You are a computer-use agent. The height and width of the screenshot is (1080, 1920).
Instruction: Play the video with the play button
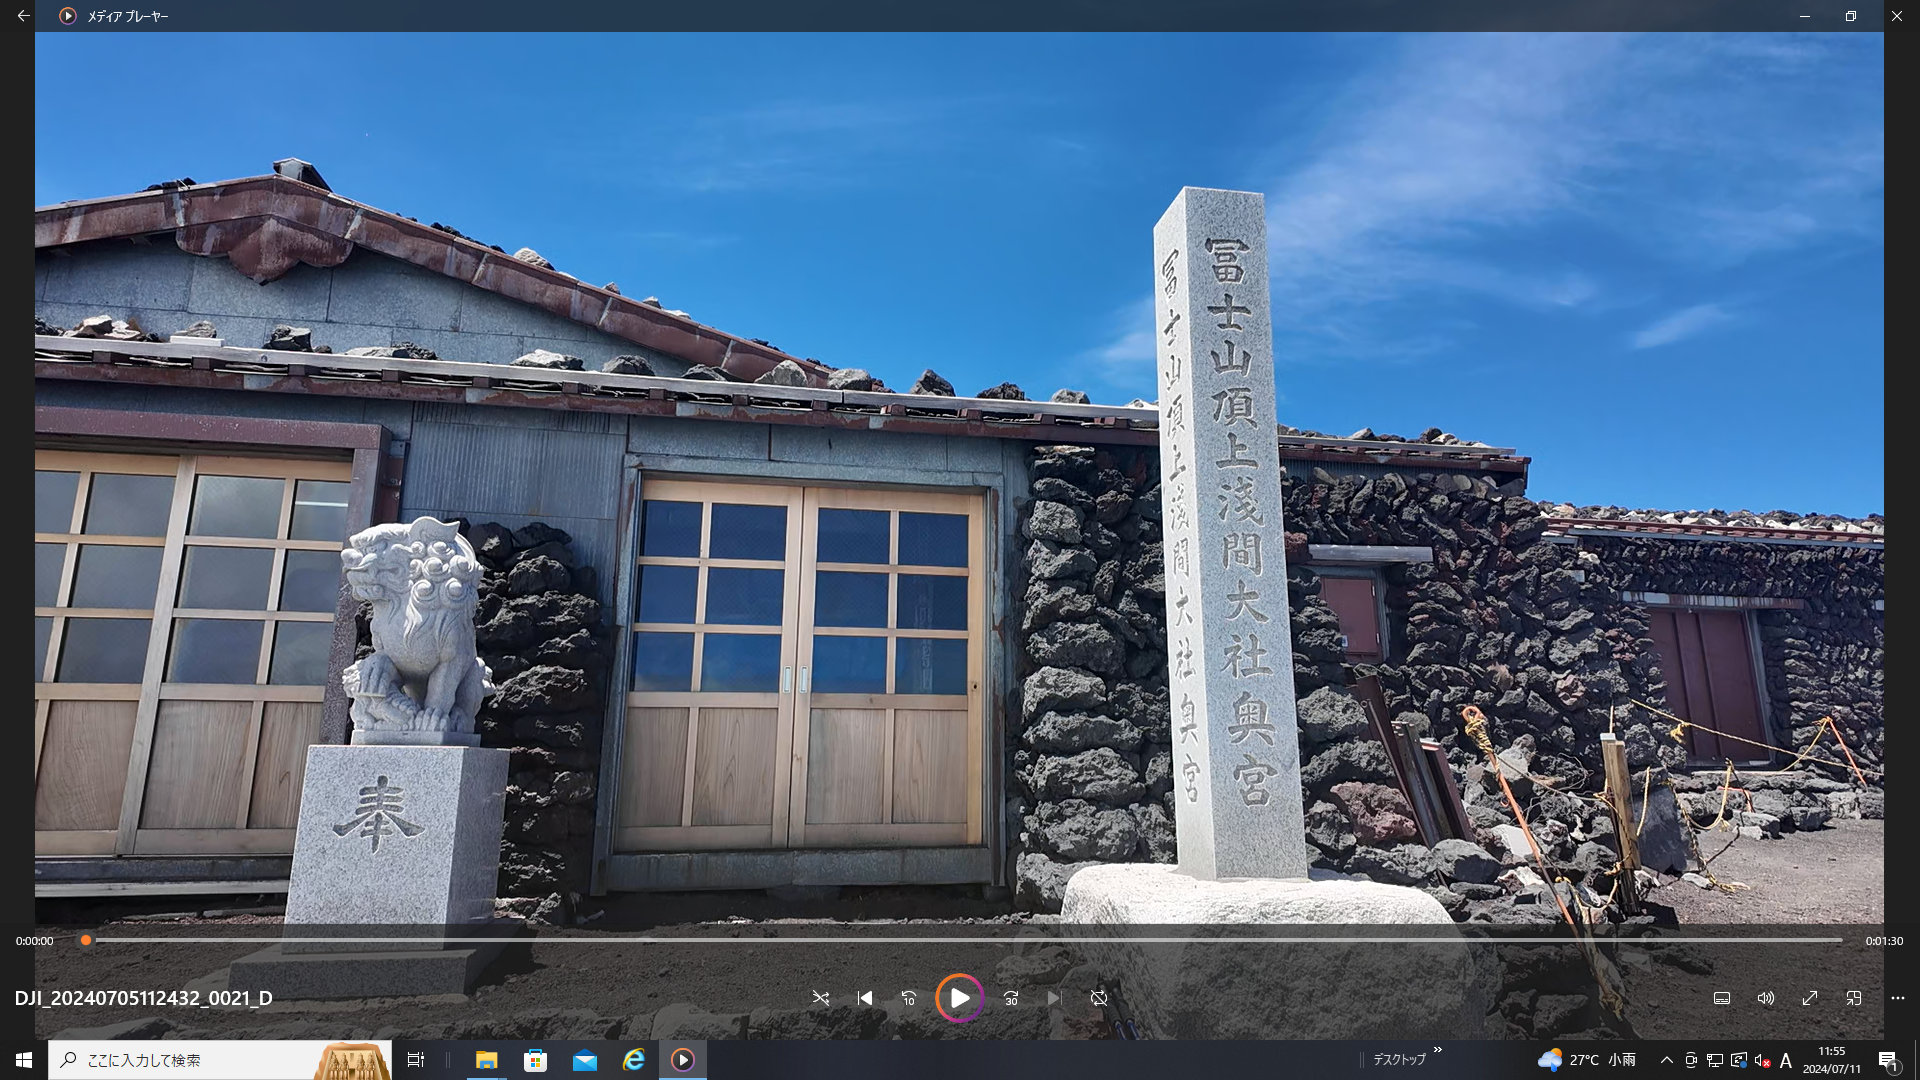[959, 998]
